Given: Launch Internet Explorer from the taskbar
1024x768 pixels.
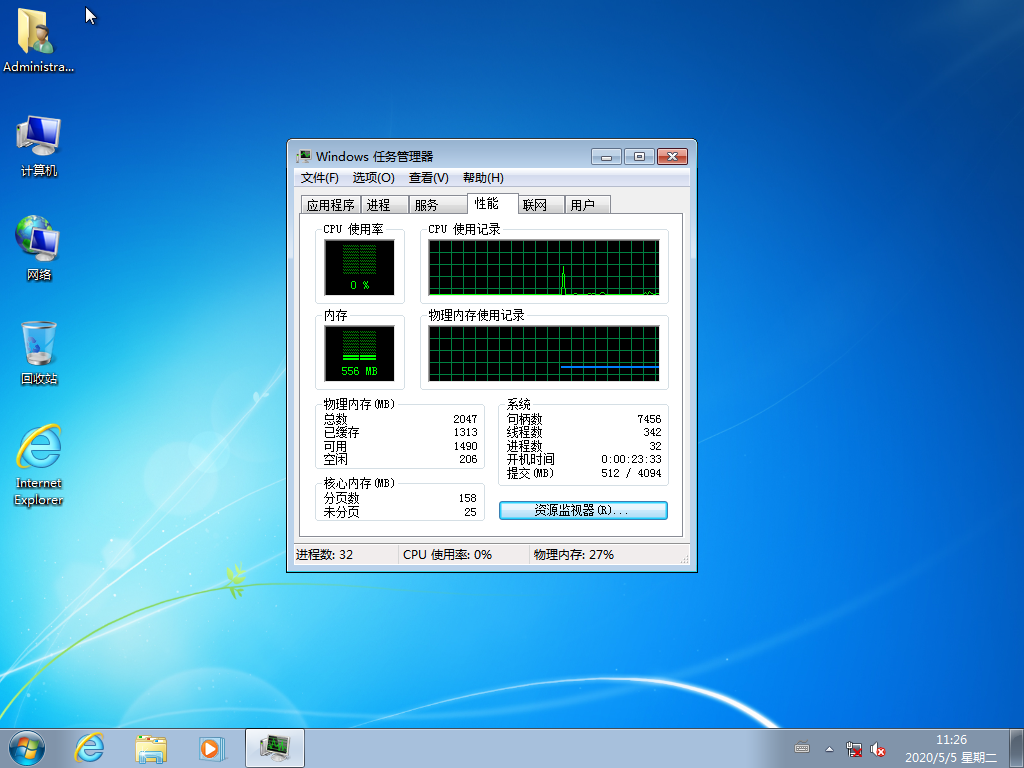Looking at the screenshot, I should [x=89, y=748].
